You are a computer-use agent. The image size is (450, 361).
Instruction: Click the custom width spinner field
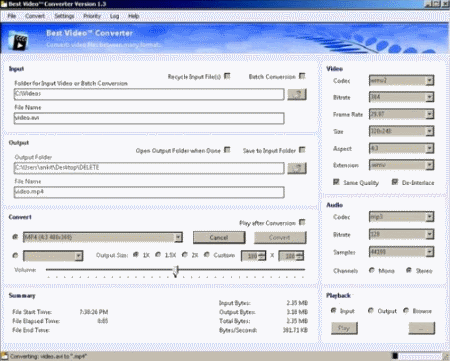pyautogui.click(x=253, y=256)
